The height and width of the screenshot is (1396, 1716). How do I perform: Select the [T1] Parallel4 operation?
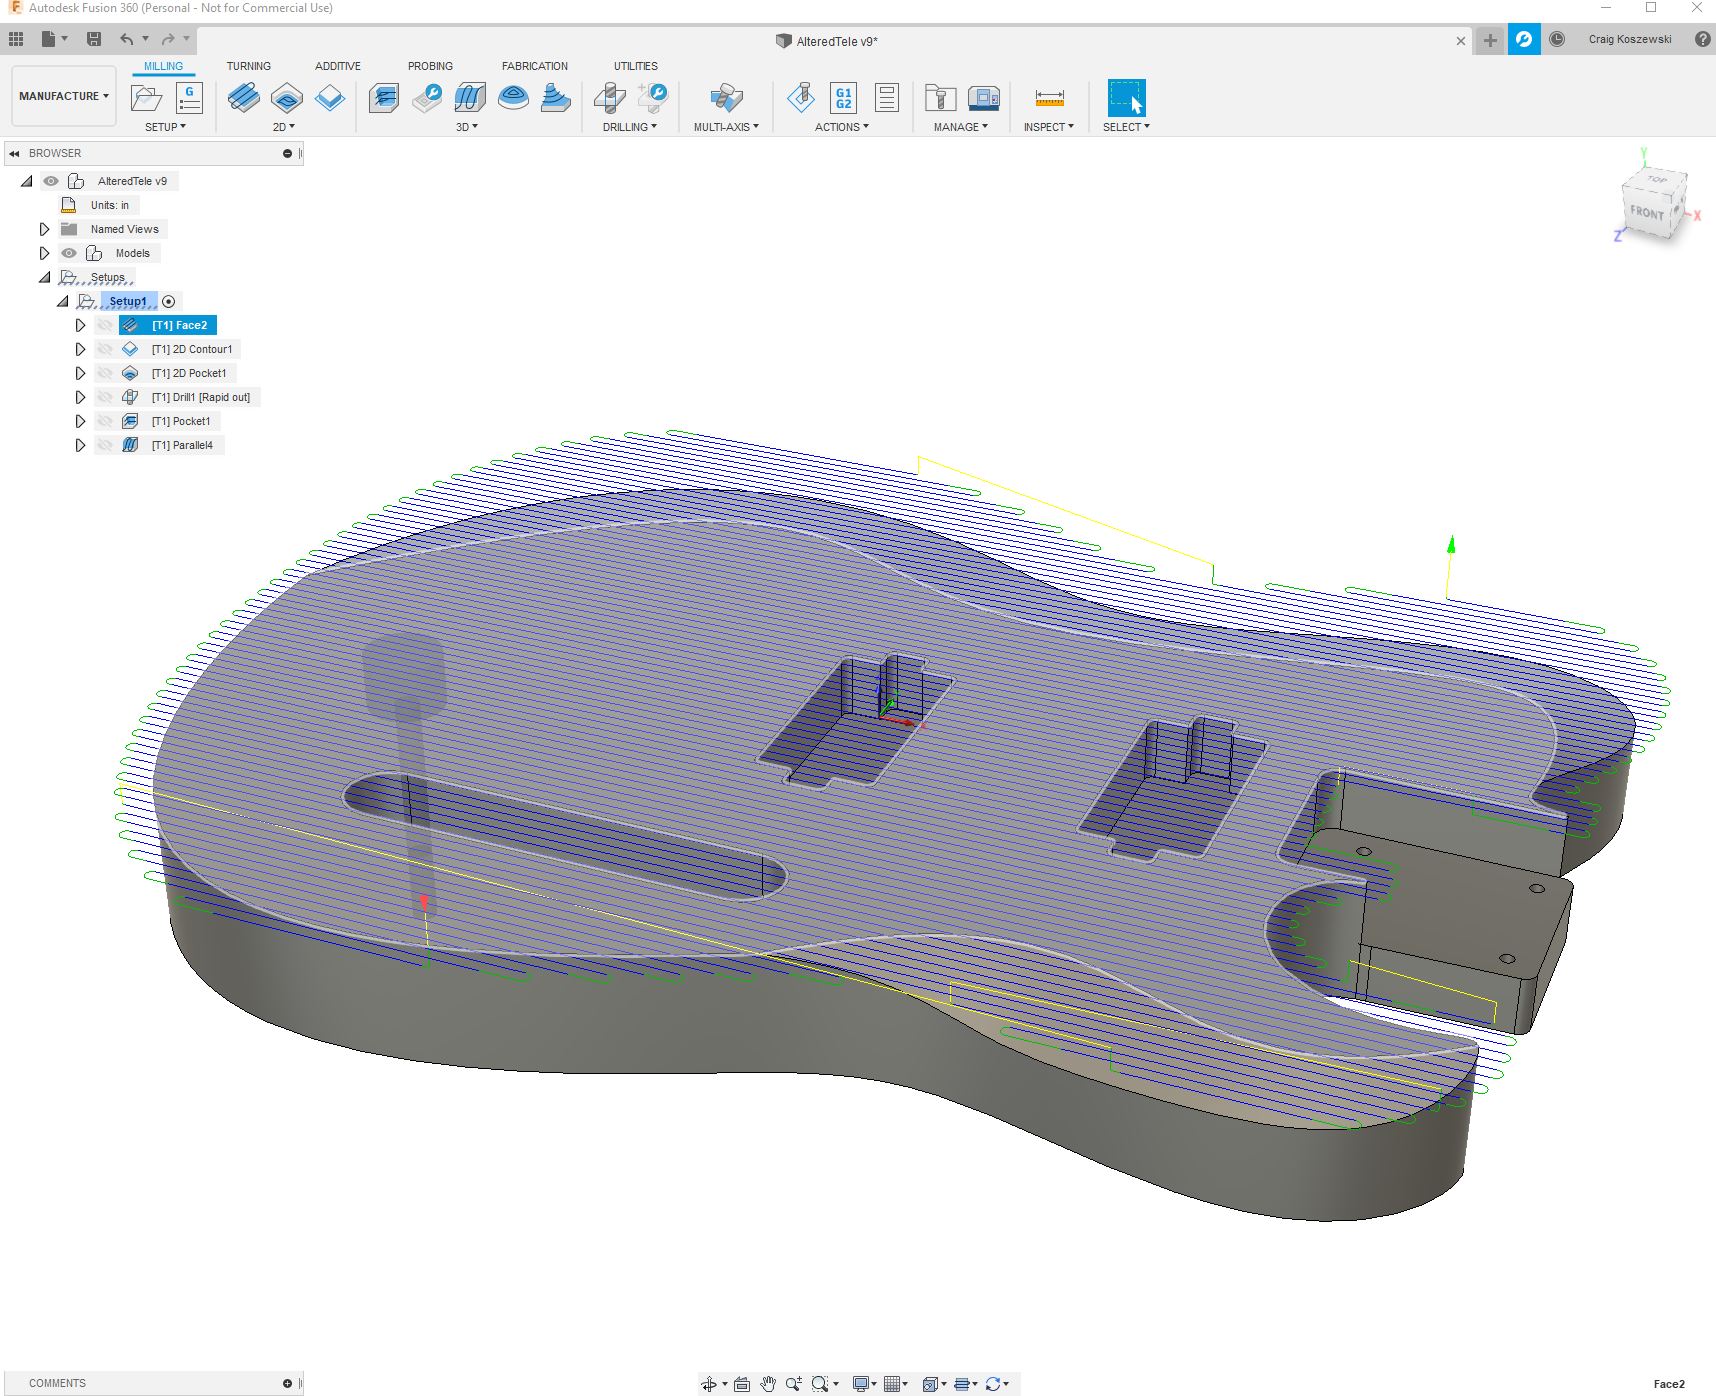[182, 445]
